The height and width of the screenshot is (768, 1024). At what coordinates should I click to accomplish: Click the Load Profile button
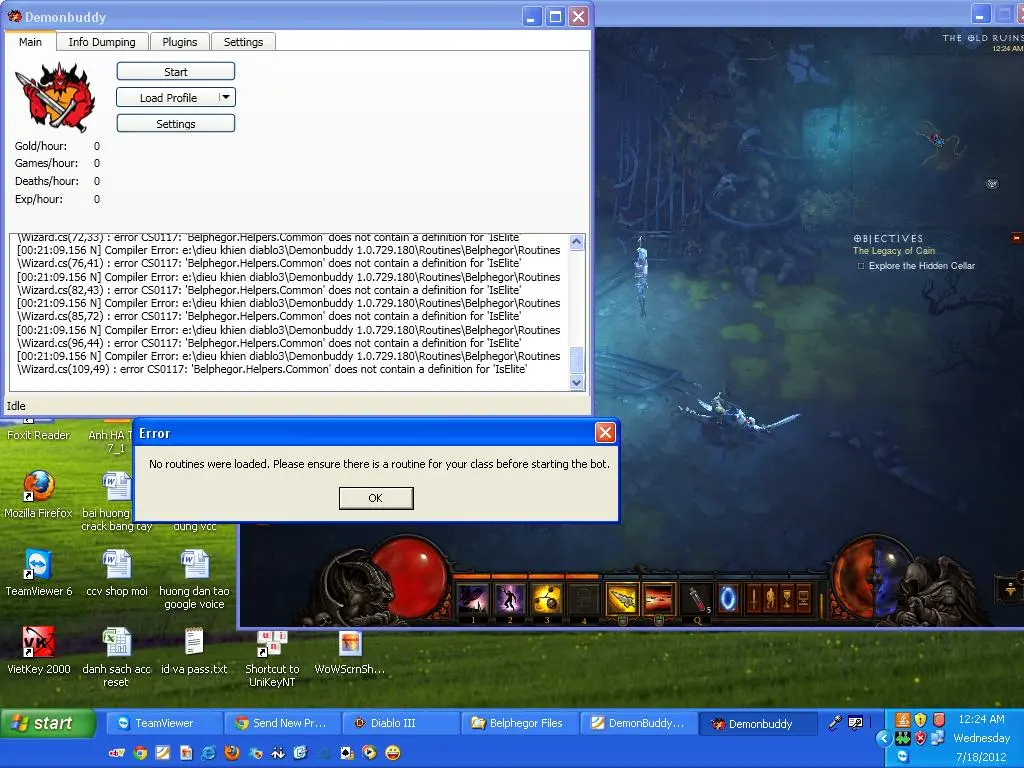(168, 97)
